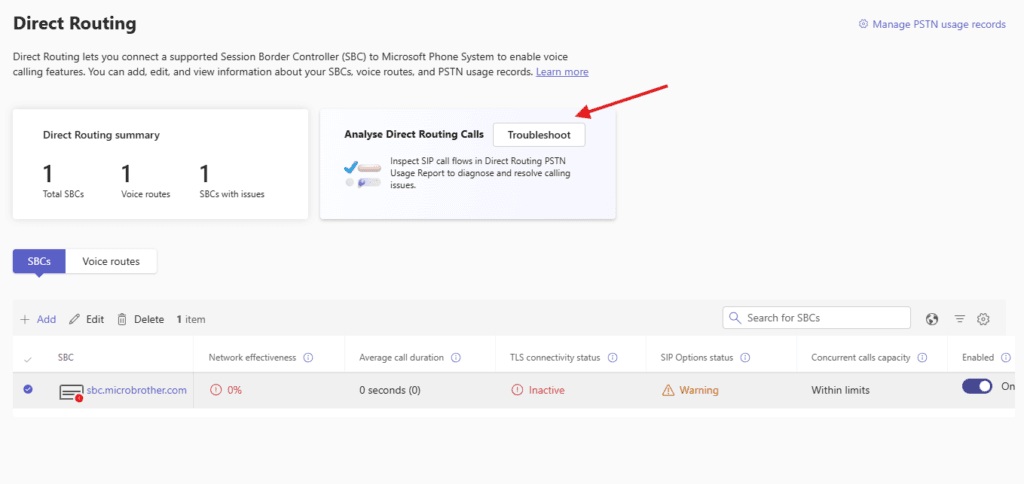Viewport: 1024px width, 484px height.
Task: Click the Troubleshoot button
Action: (x=539, y=135)
